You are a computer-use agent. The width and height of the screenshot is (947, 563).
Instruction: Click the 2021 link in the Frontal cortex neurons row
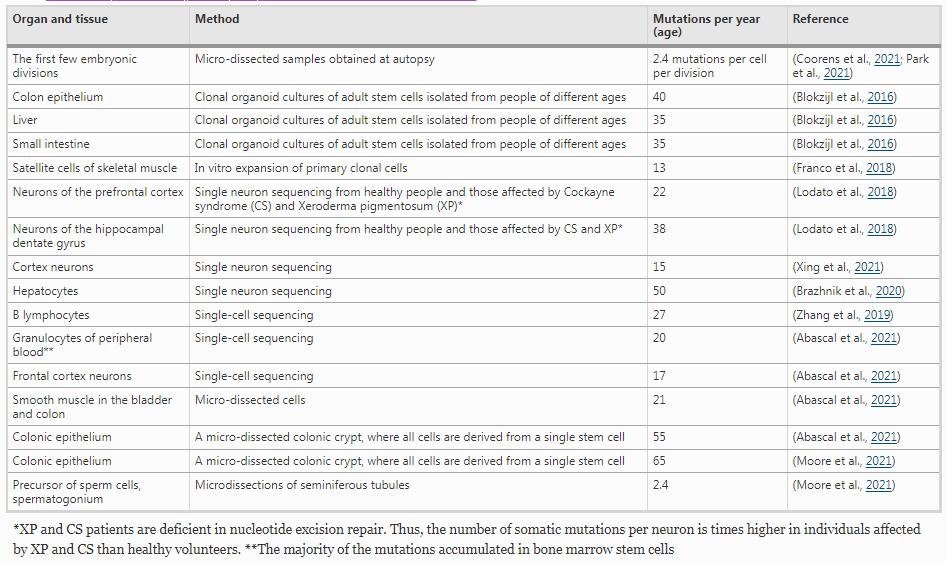click(884, 376)
